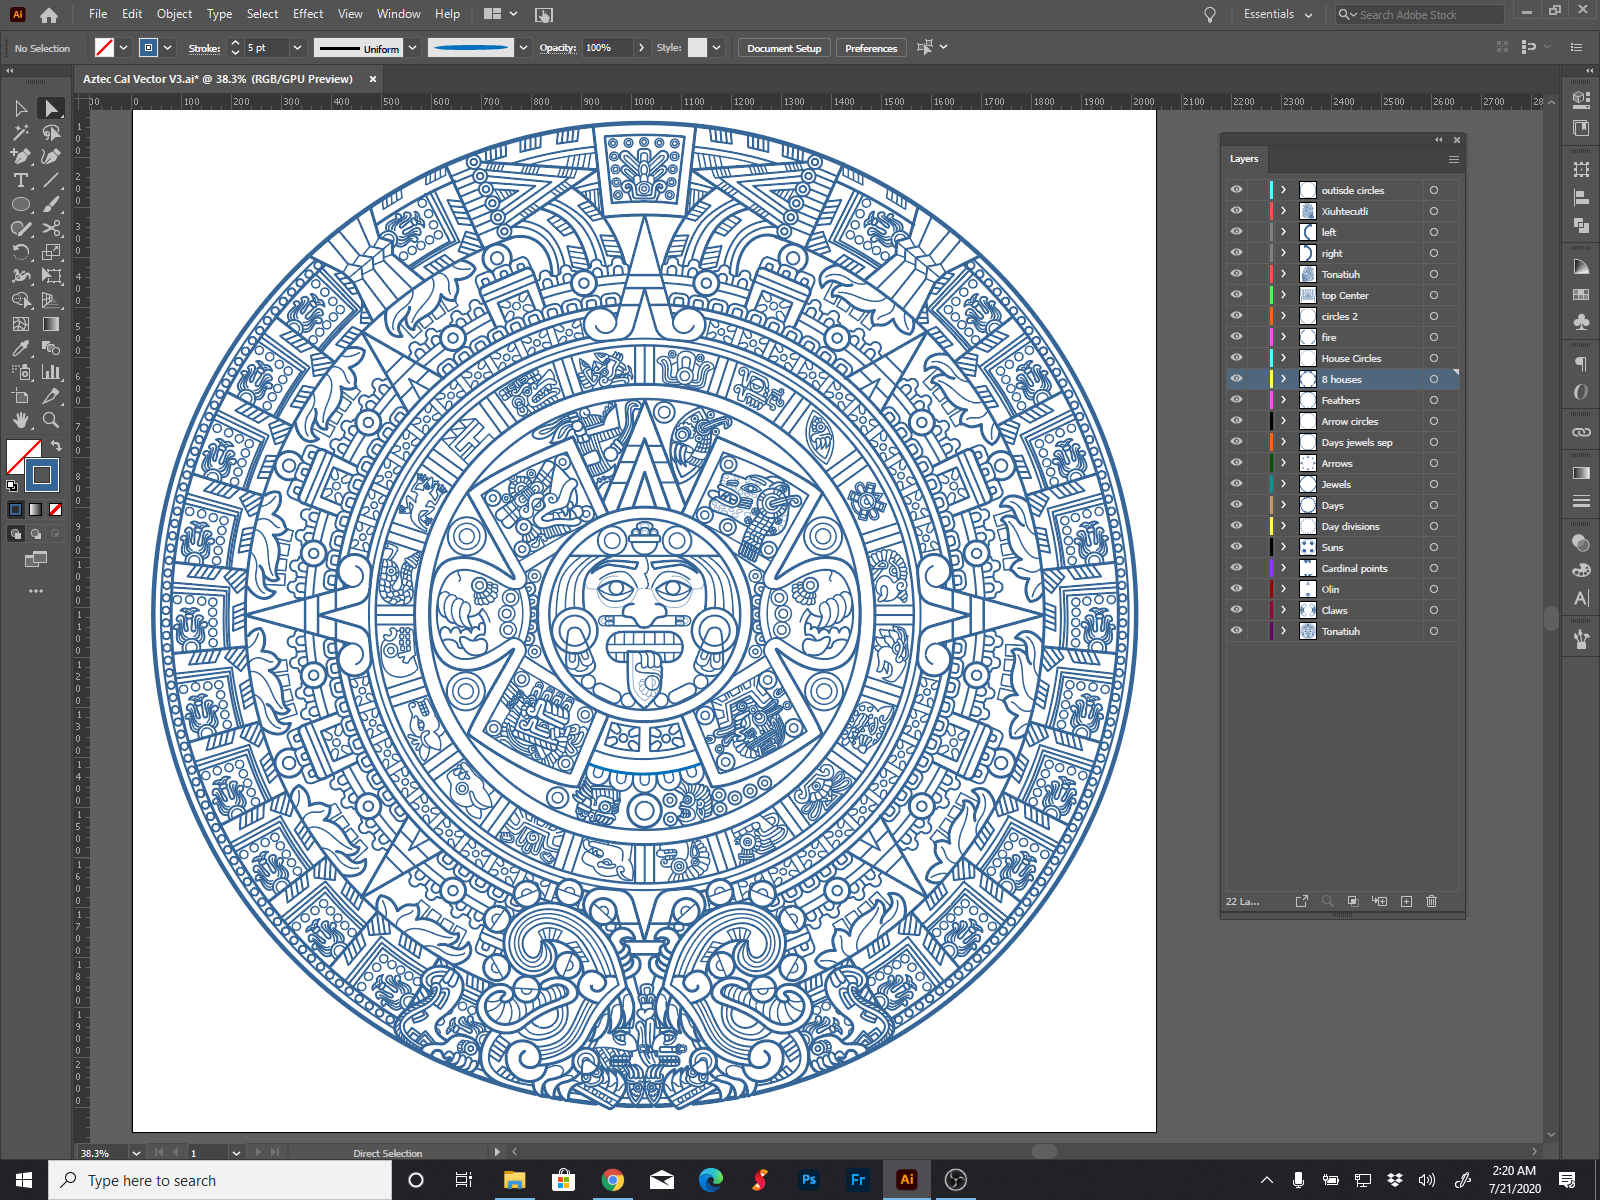Hide the Arrows layer
The image size is (1600, 1200).
[1237, 463]
